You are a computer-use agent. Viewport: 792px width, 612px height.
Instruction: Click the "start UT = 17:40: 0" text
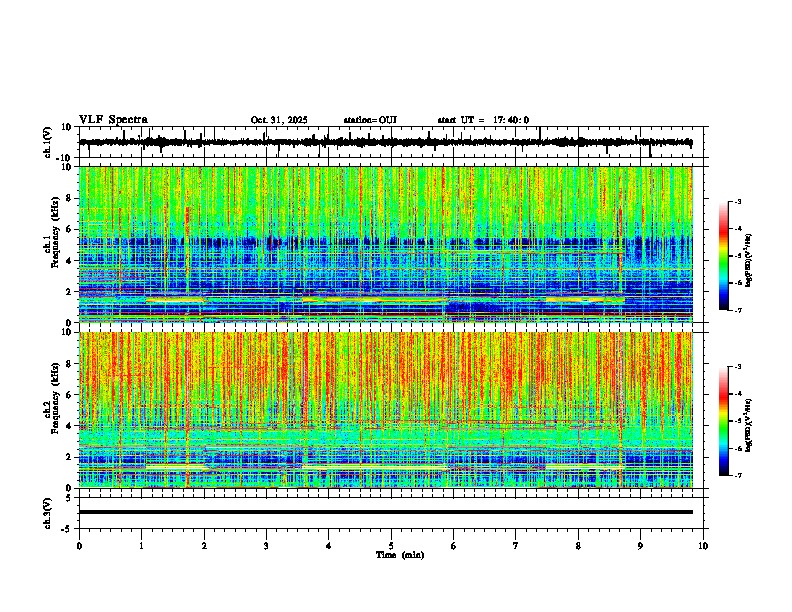coord(483,120)
